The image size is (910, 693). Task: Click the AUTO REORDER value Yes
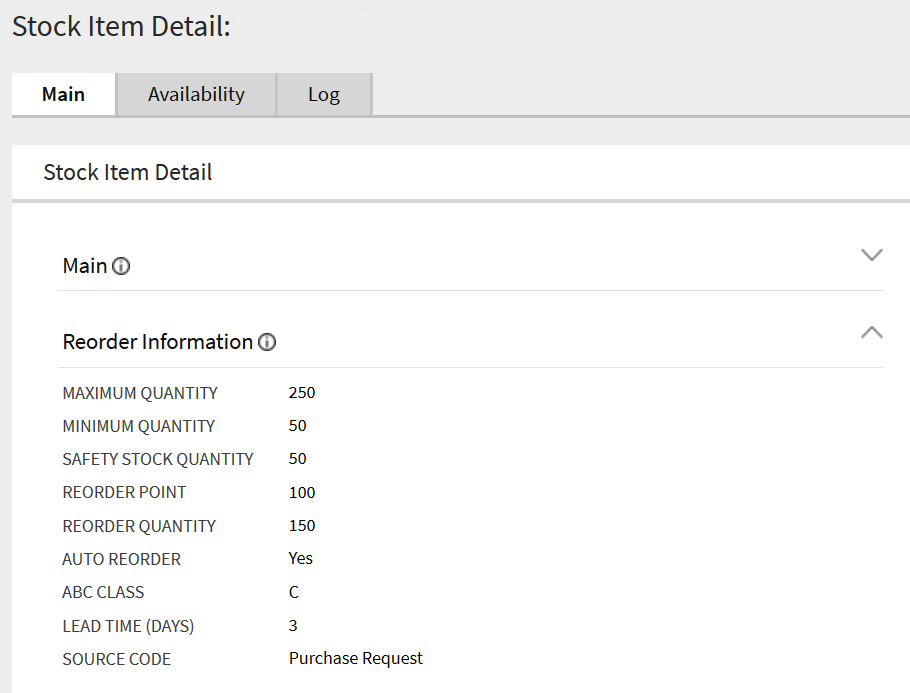point(300,559)
